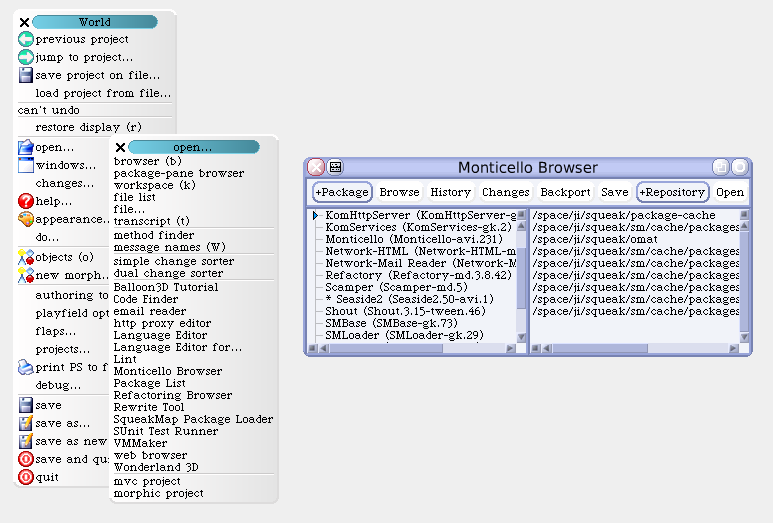The image size is (773, 523).
Task: Click the Backport button
Action: 565,192
